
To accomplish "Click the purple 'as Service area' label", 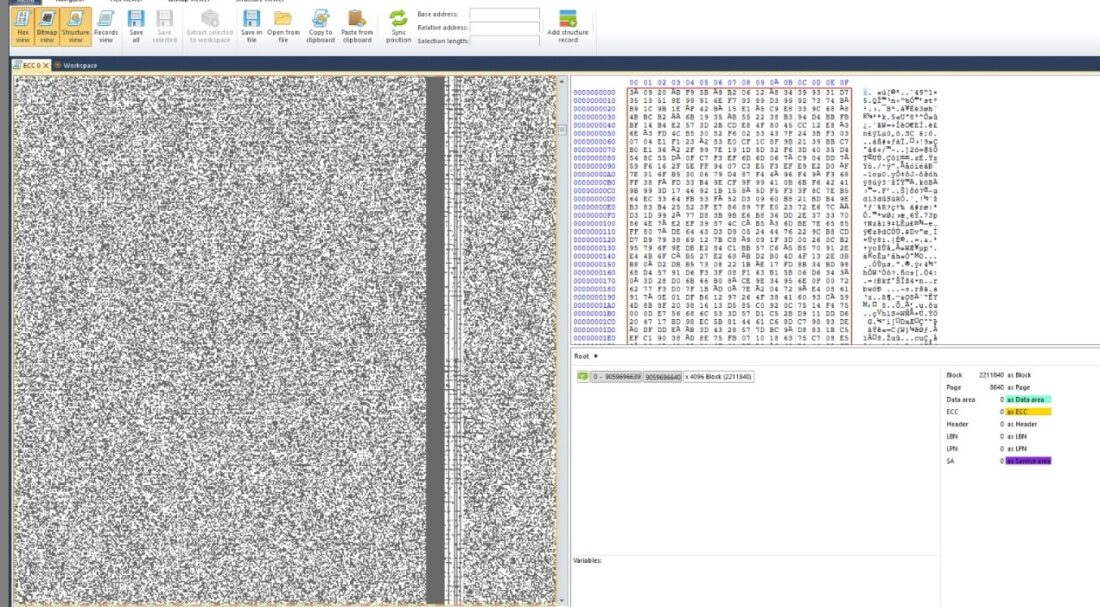I will pyautogui.click(x=1028, y=460).
